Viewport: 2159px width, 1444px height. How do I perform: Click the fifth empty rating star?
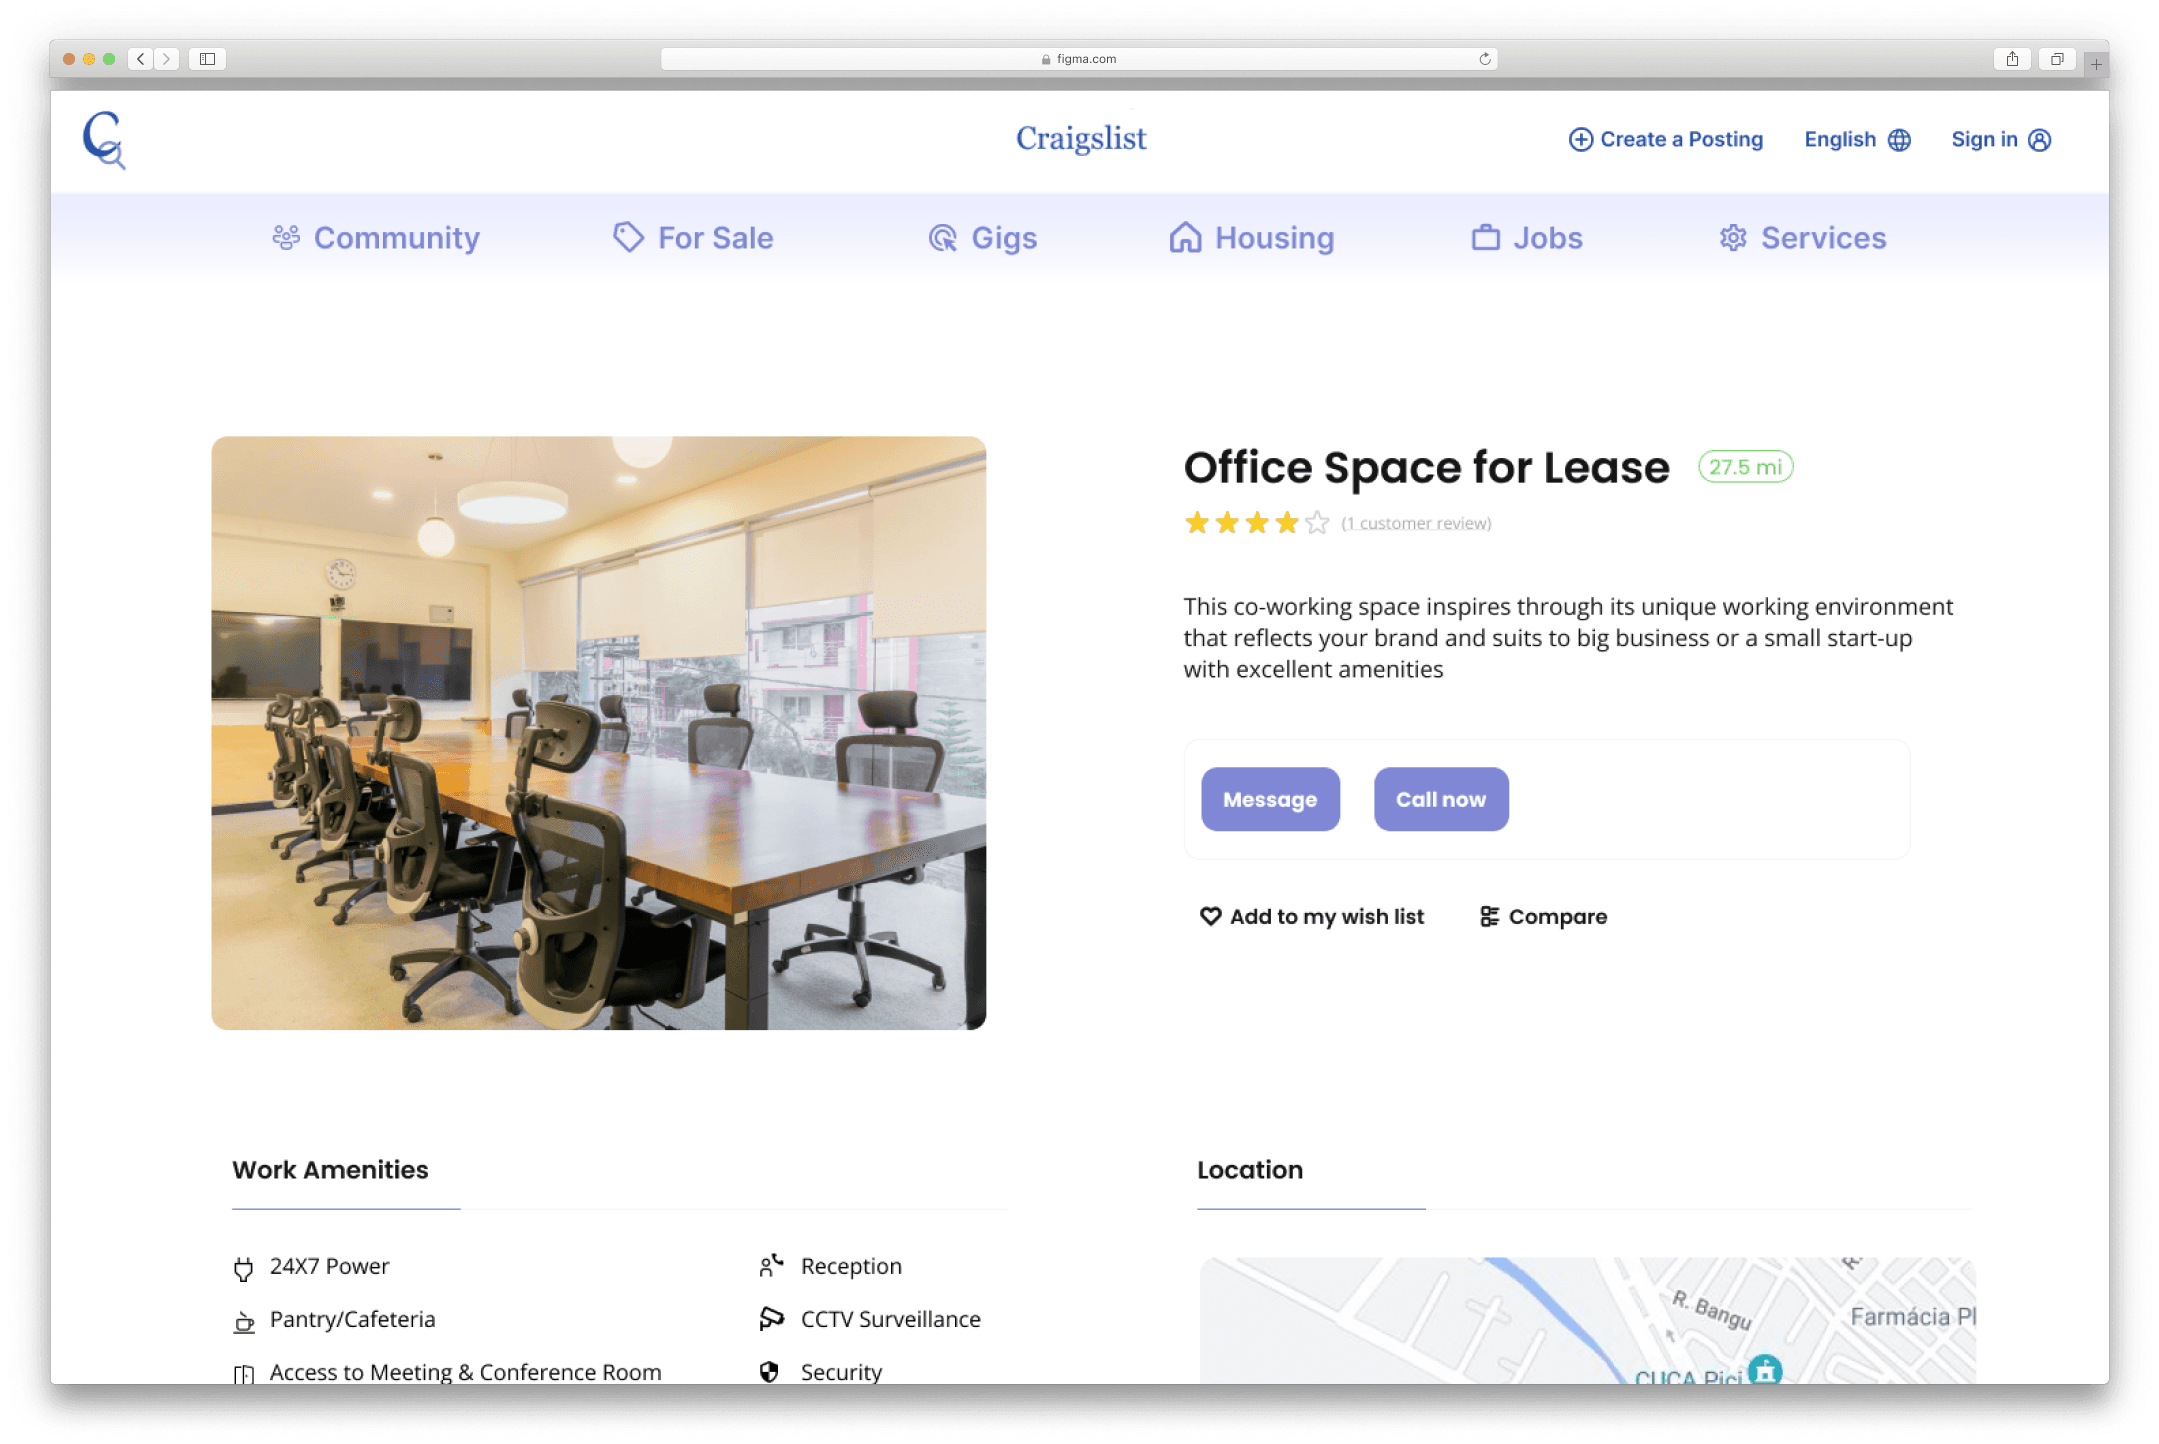(x=1317, y=522)
